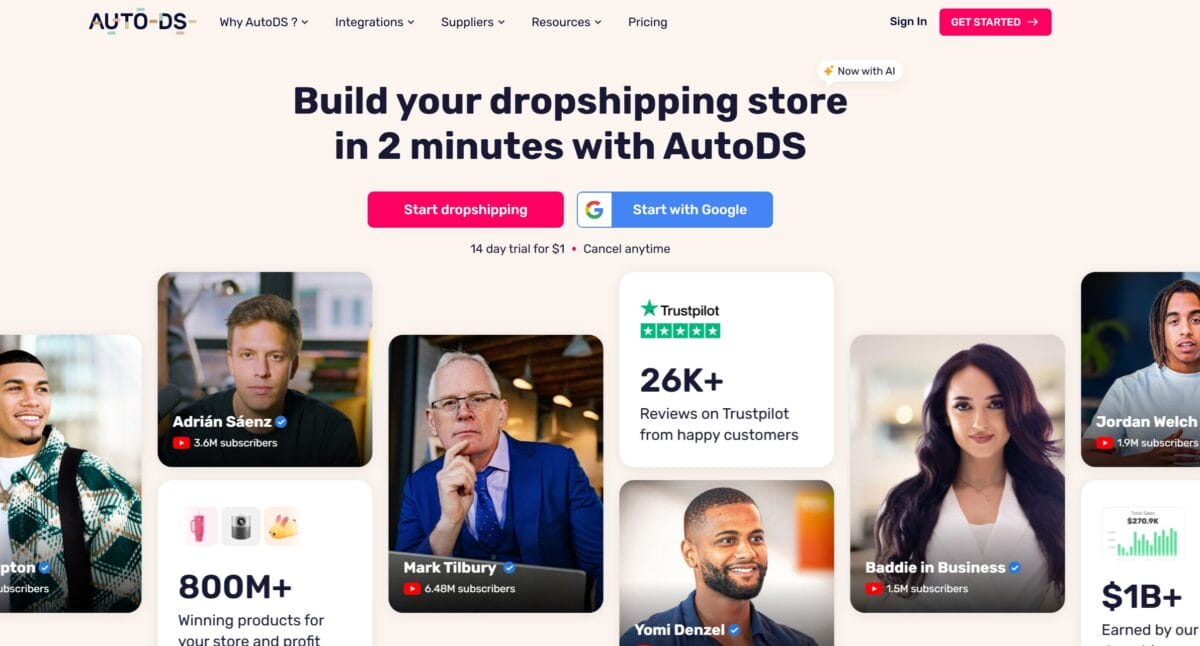Click Baddie in Business verified badge
This screenshot has width=1200, height=646.
1015,567
